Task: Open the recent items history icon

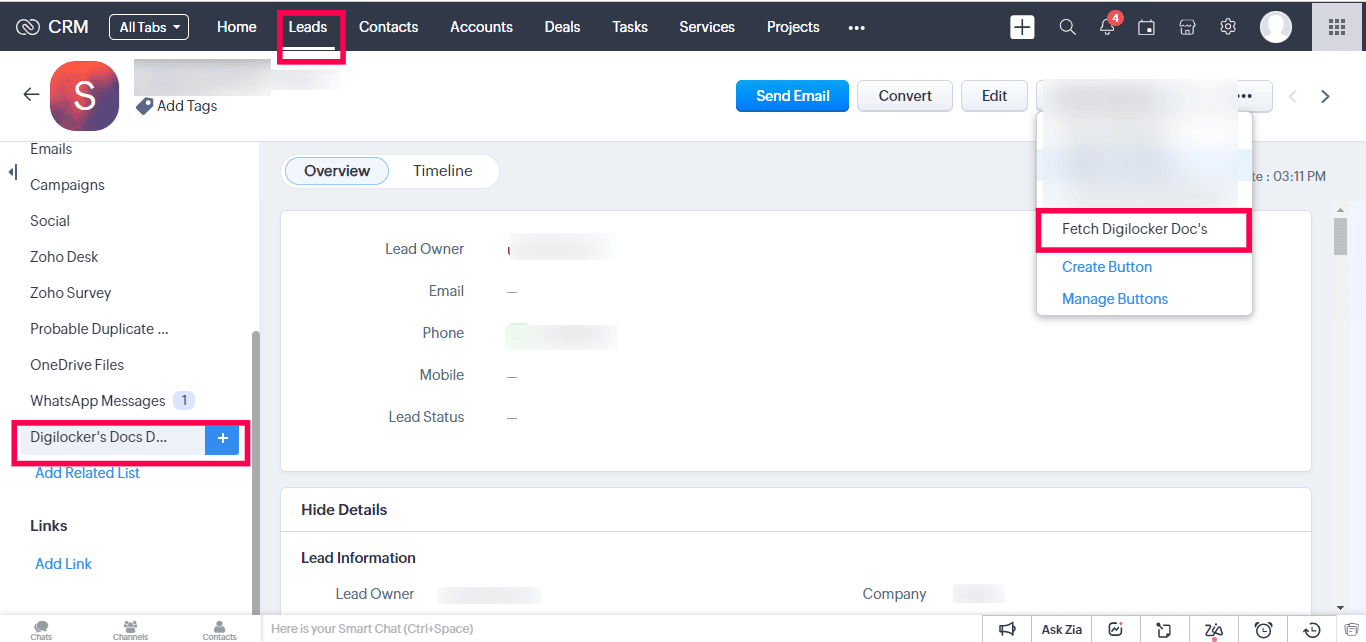Action: (1313, 629)
